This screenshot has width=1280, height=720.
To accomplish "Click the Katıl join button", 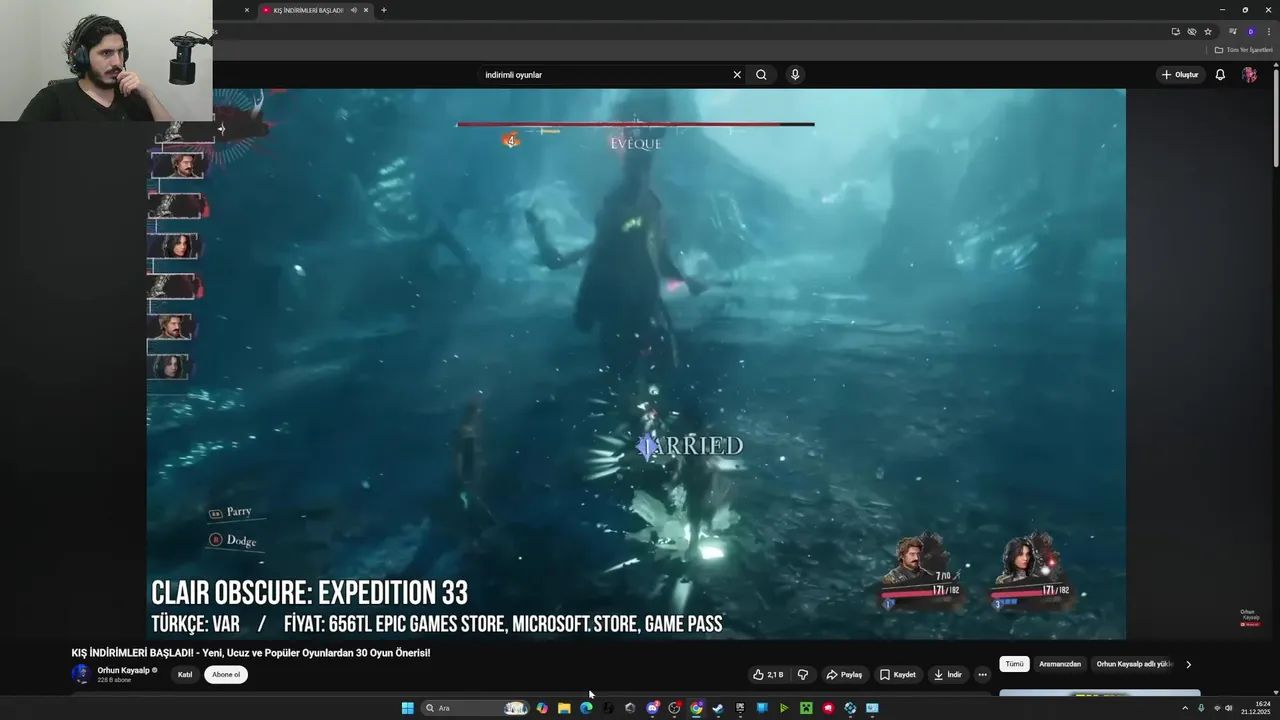I will 185,675.
